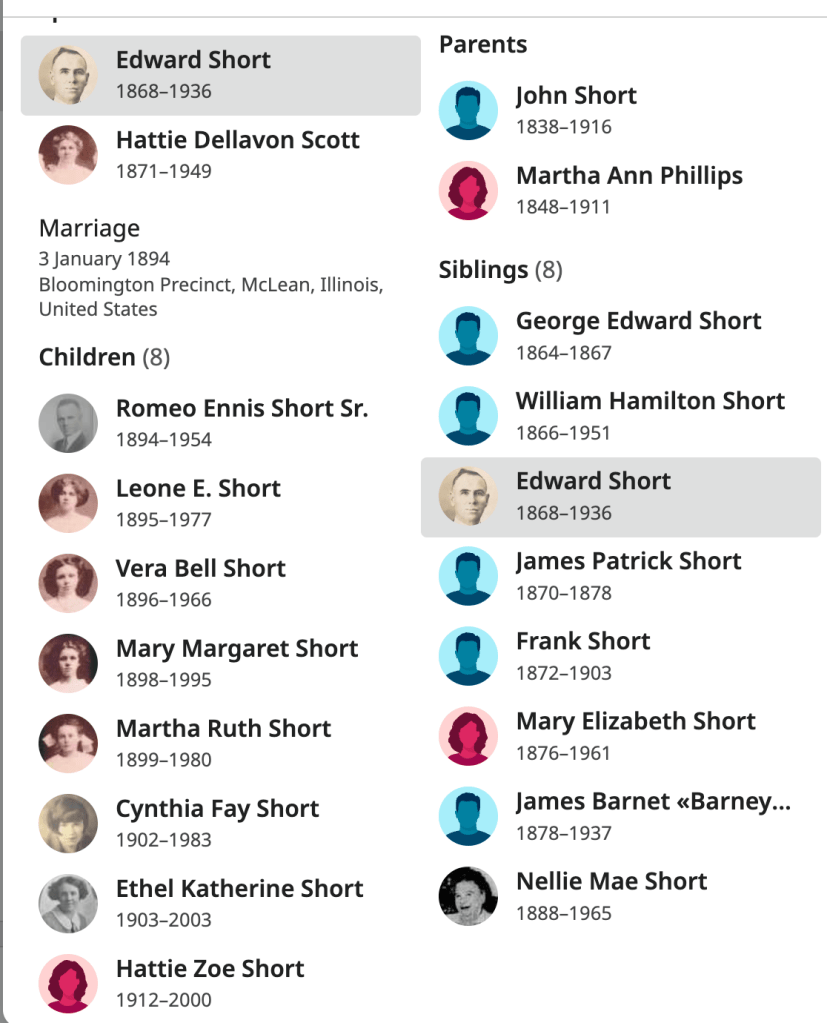827x1023 pixels.
Task: Open Cynthia Fay Short's portrait photo
Action: (x=68, y=823)
